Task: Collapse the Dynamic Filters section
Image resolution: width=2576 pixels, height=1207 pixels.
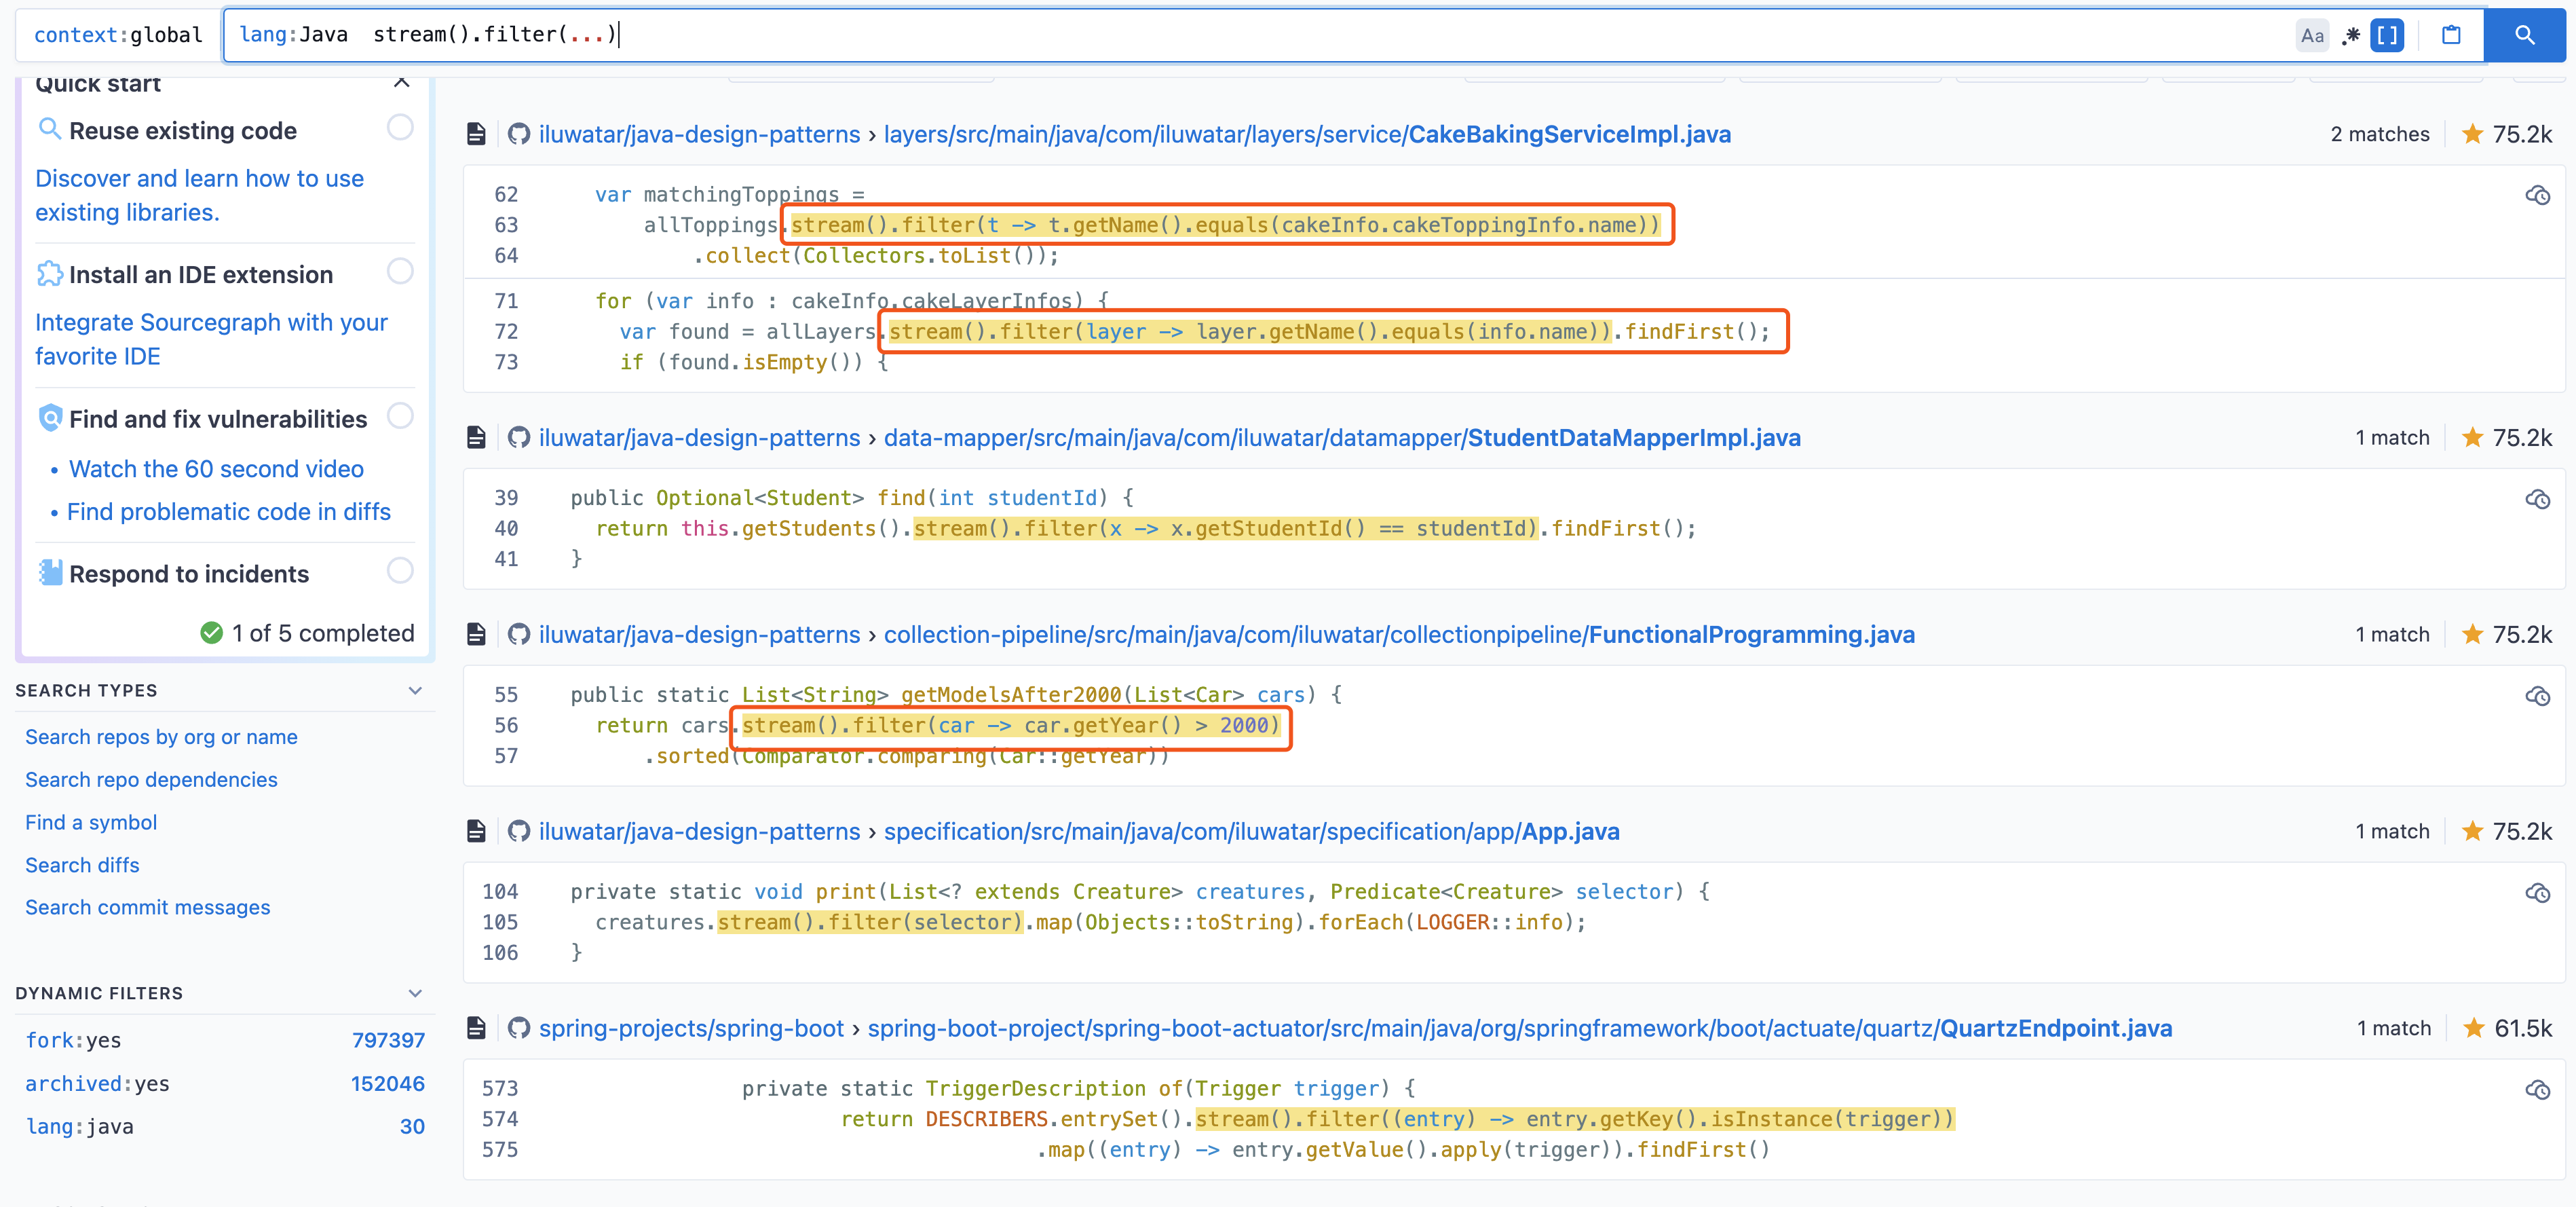Action: [415, 994]
